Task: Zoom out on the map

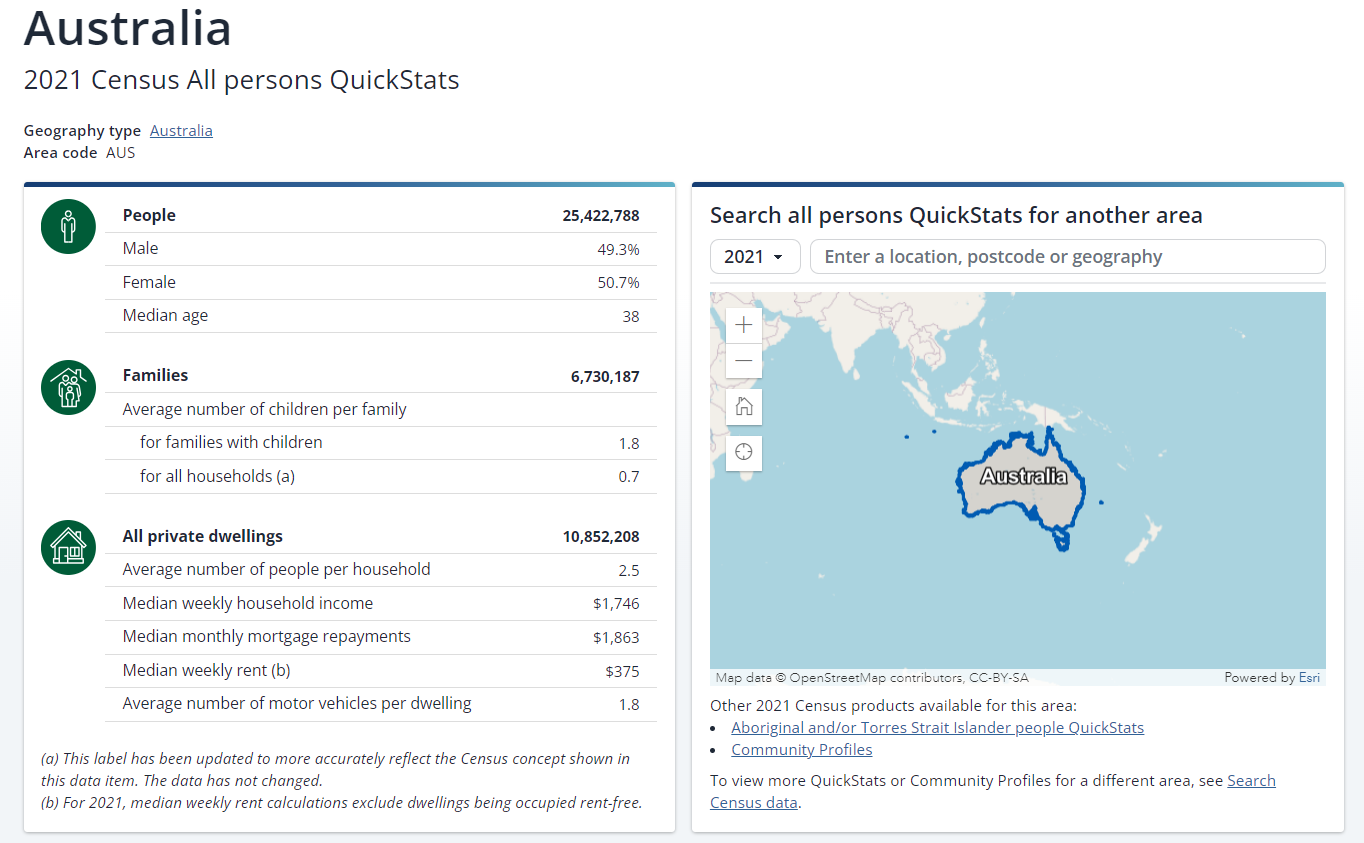Action: (x=743, y=360)
